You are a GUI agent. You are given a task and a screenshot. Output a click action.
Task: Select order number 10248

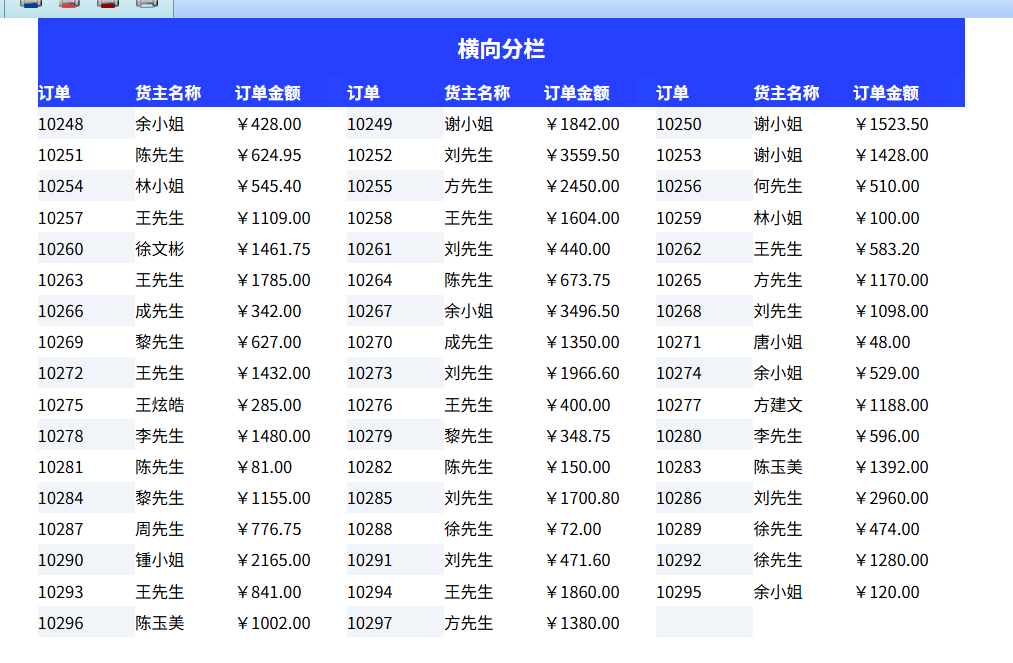tap(61, 124)
